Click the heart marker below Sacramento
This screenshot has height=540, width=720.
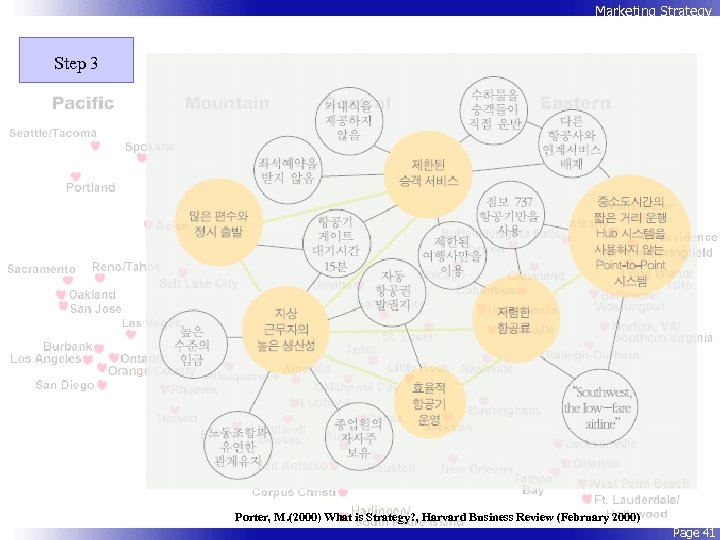[68, 280]
